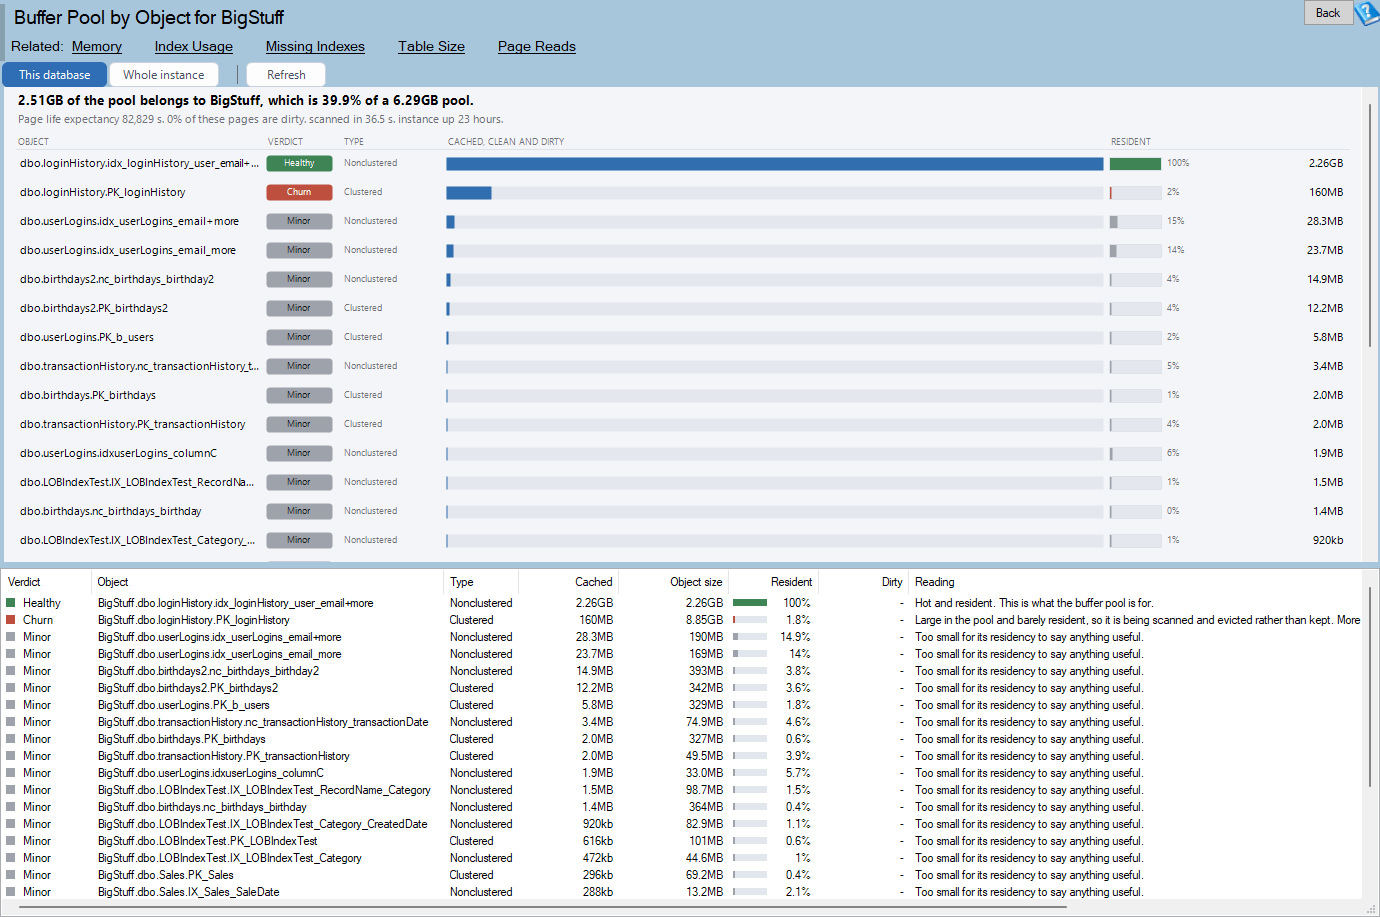Click the 160MB value in chart
Image resolution: width=1380 pixels, height=917 pixels.
[x=1326, y=192]
